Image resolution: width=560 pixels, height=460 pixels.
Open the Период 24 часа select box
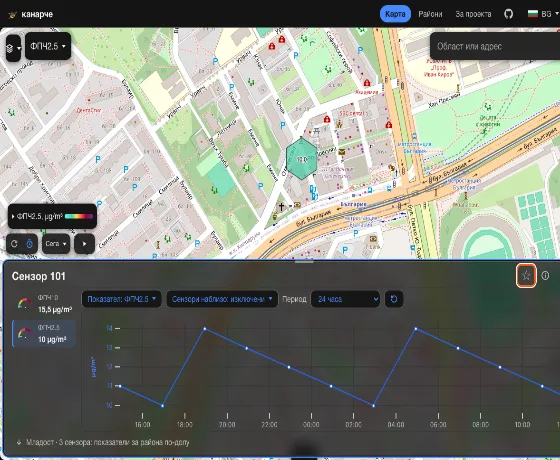[345, 299]
